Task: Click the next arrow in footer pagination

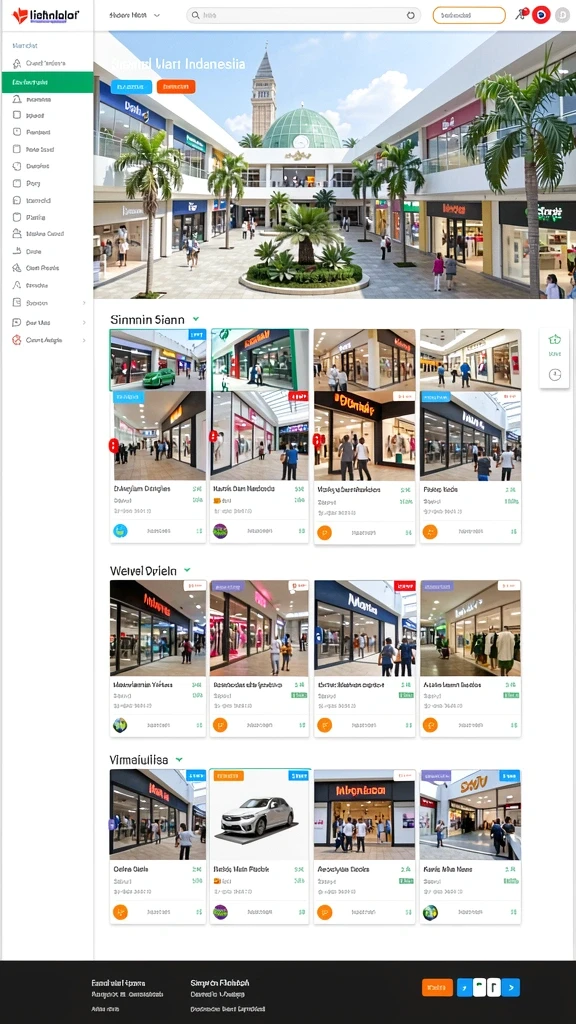Action: click(x=512, y=987)
